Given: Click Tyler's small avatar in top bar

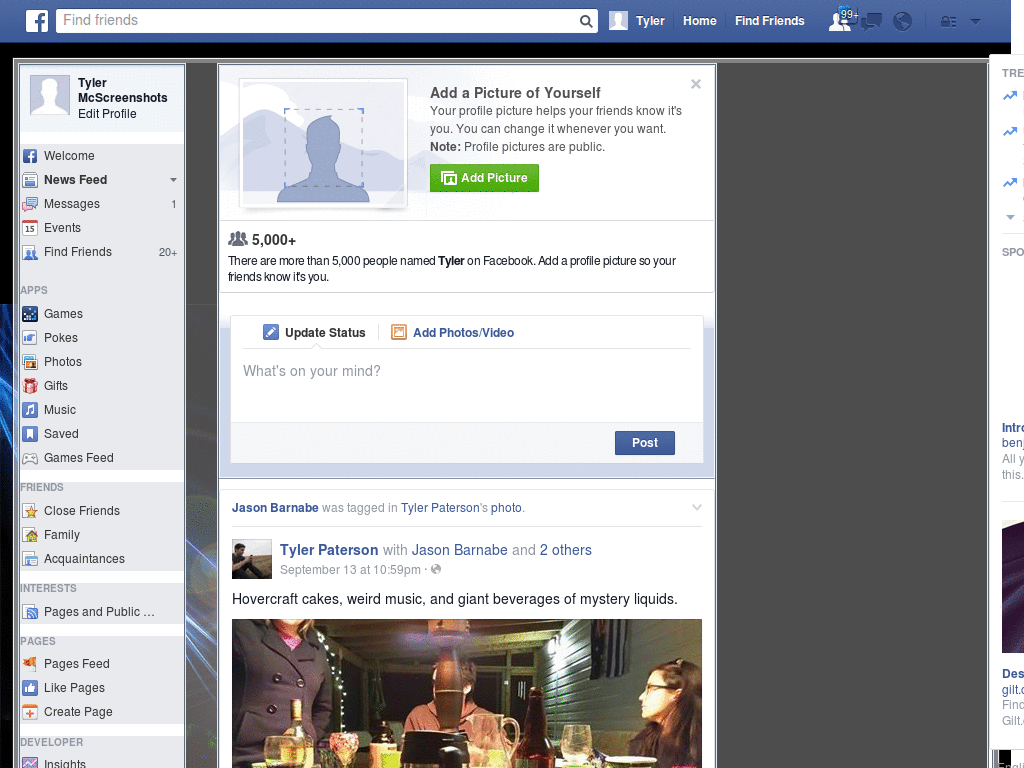Looking at the screenshot, I should tap(618, 21).
